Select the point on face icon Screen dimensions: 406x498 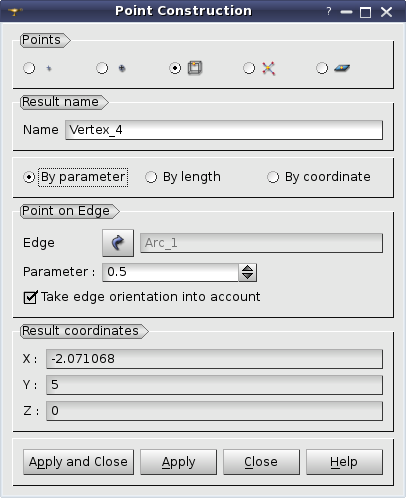(x=342, y=68)
